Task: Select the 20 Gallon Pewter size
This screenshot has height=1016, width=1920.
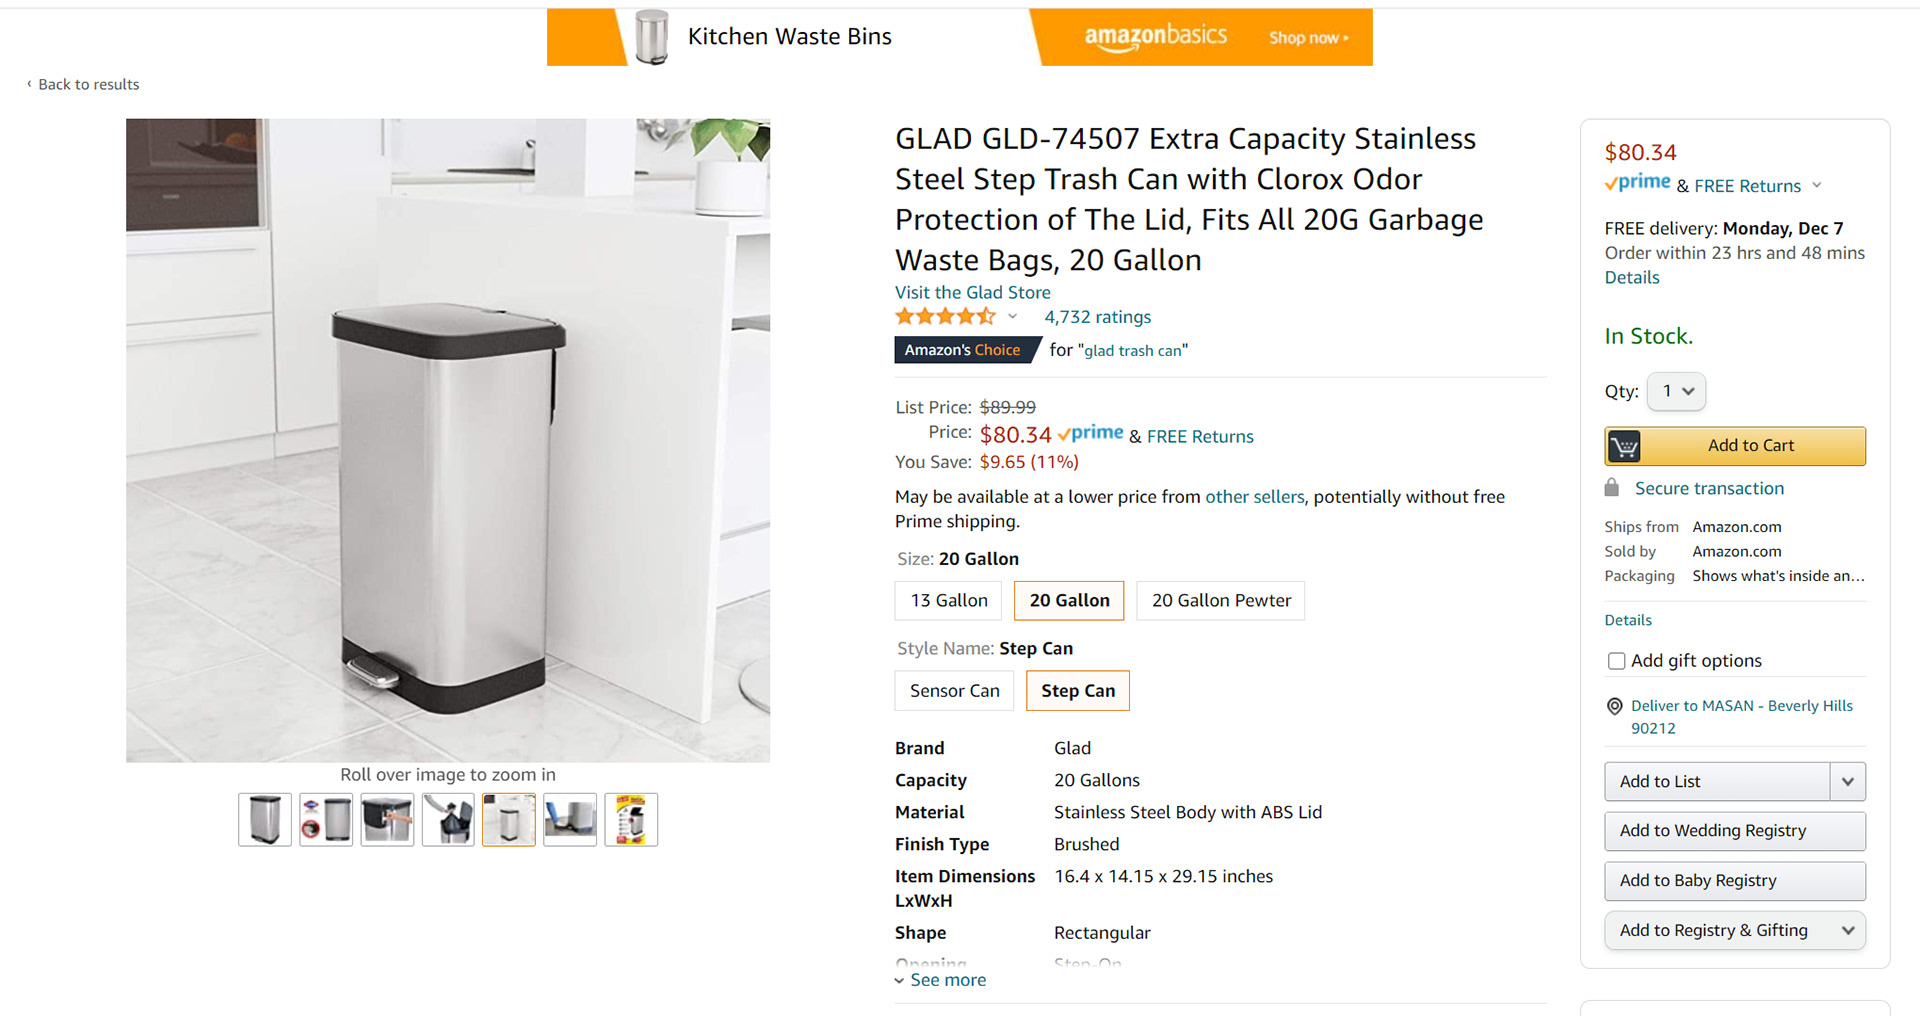Action: pos(1221,601)
